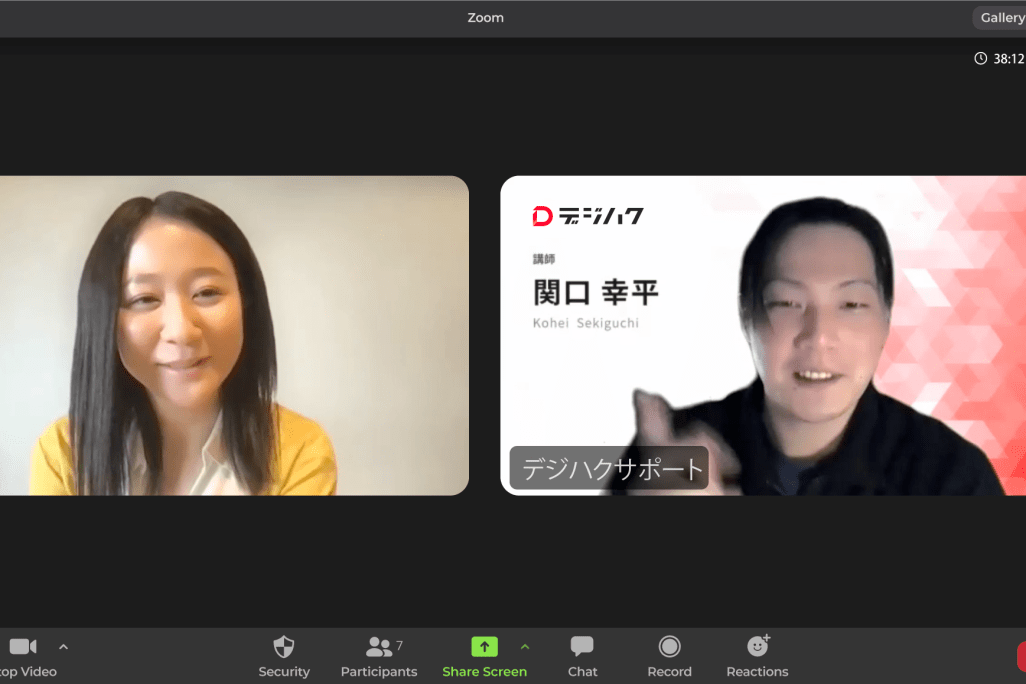Click the Zoom window title text
Screen dimensions: 1026x684
(x=486, y=18)
